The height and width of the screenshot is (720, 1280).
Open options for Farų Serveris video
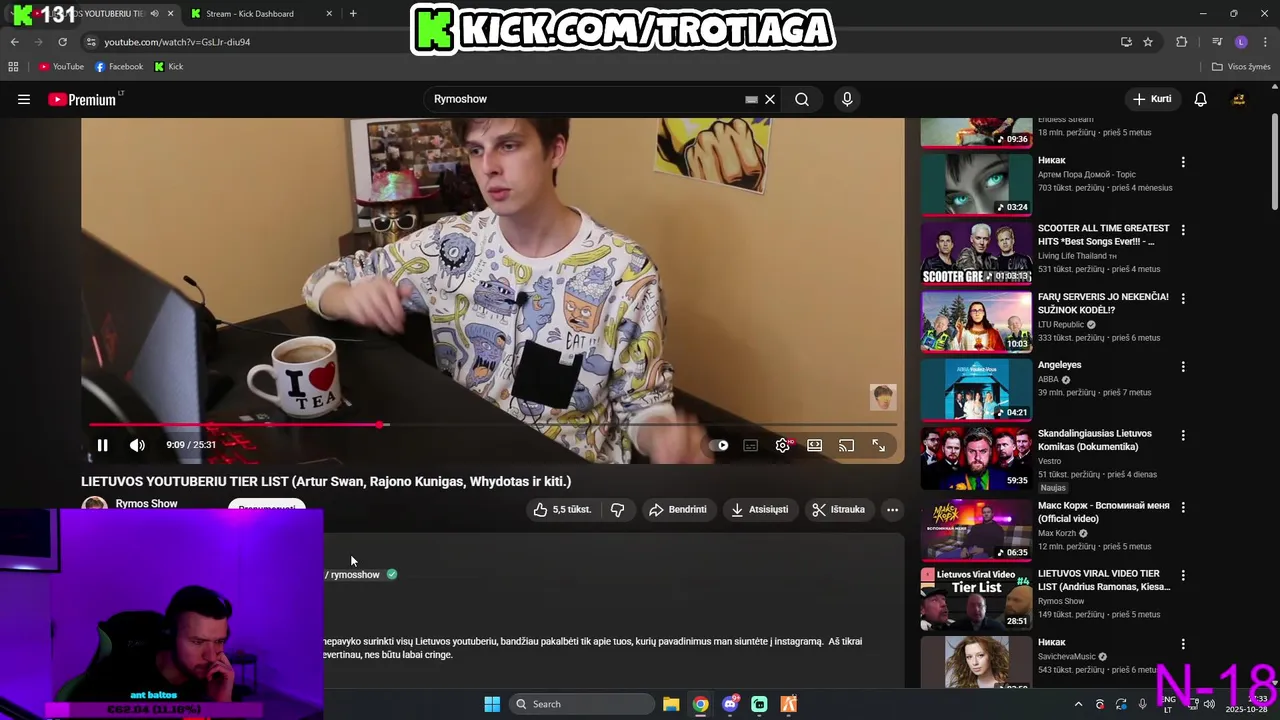coord(1183,299)
